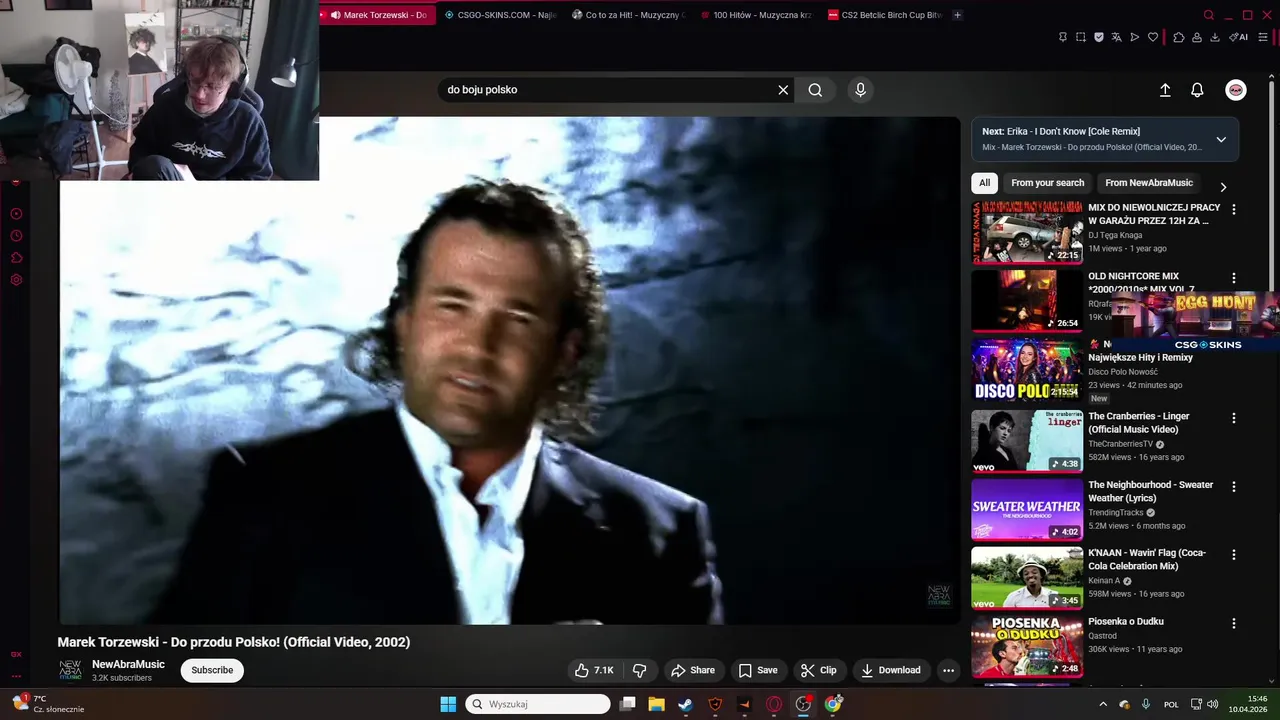1280x720 pixels.
Task: Open MIX DO NIEWOLNICZEJ PRACY thumbnail
Action: pos(1027,232)
